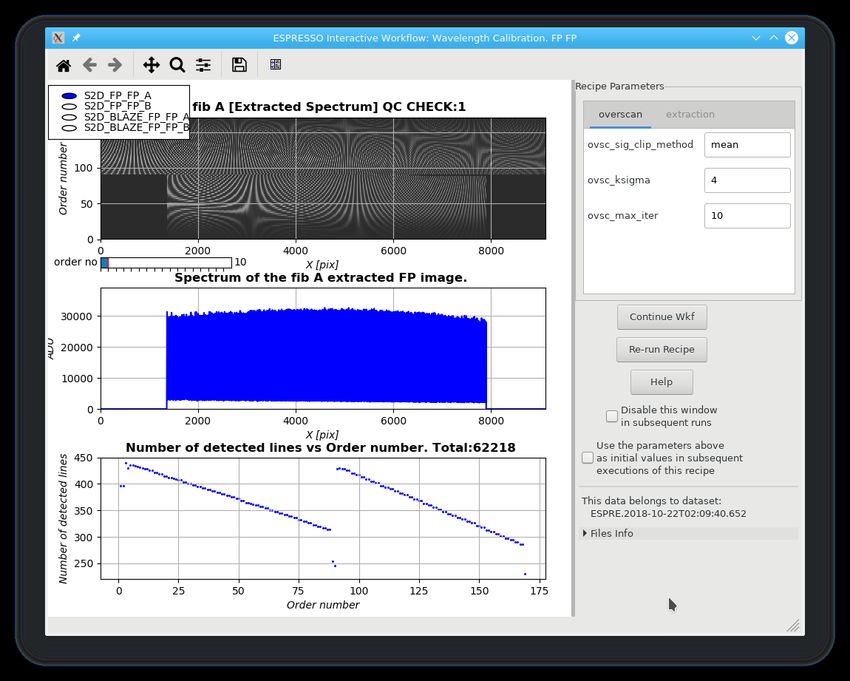Click the Re-run Recipe button

(662, 349)
